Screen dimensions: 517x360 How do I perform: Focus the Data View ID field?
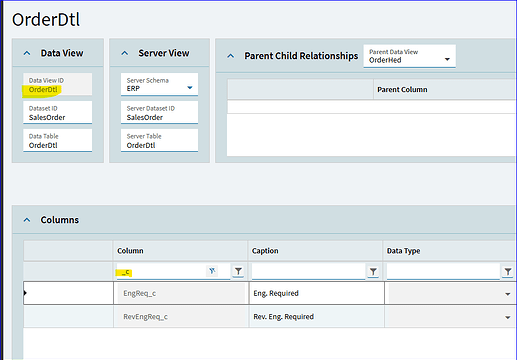click(57, 85)
